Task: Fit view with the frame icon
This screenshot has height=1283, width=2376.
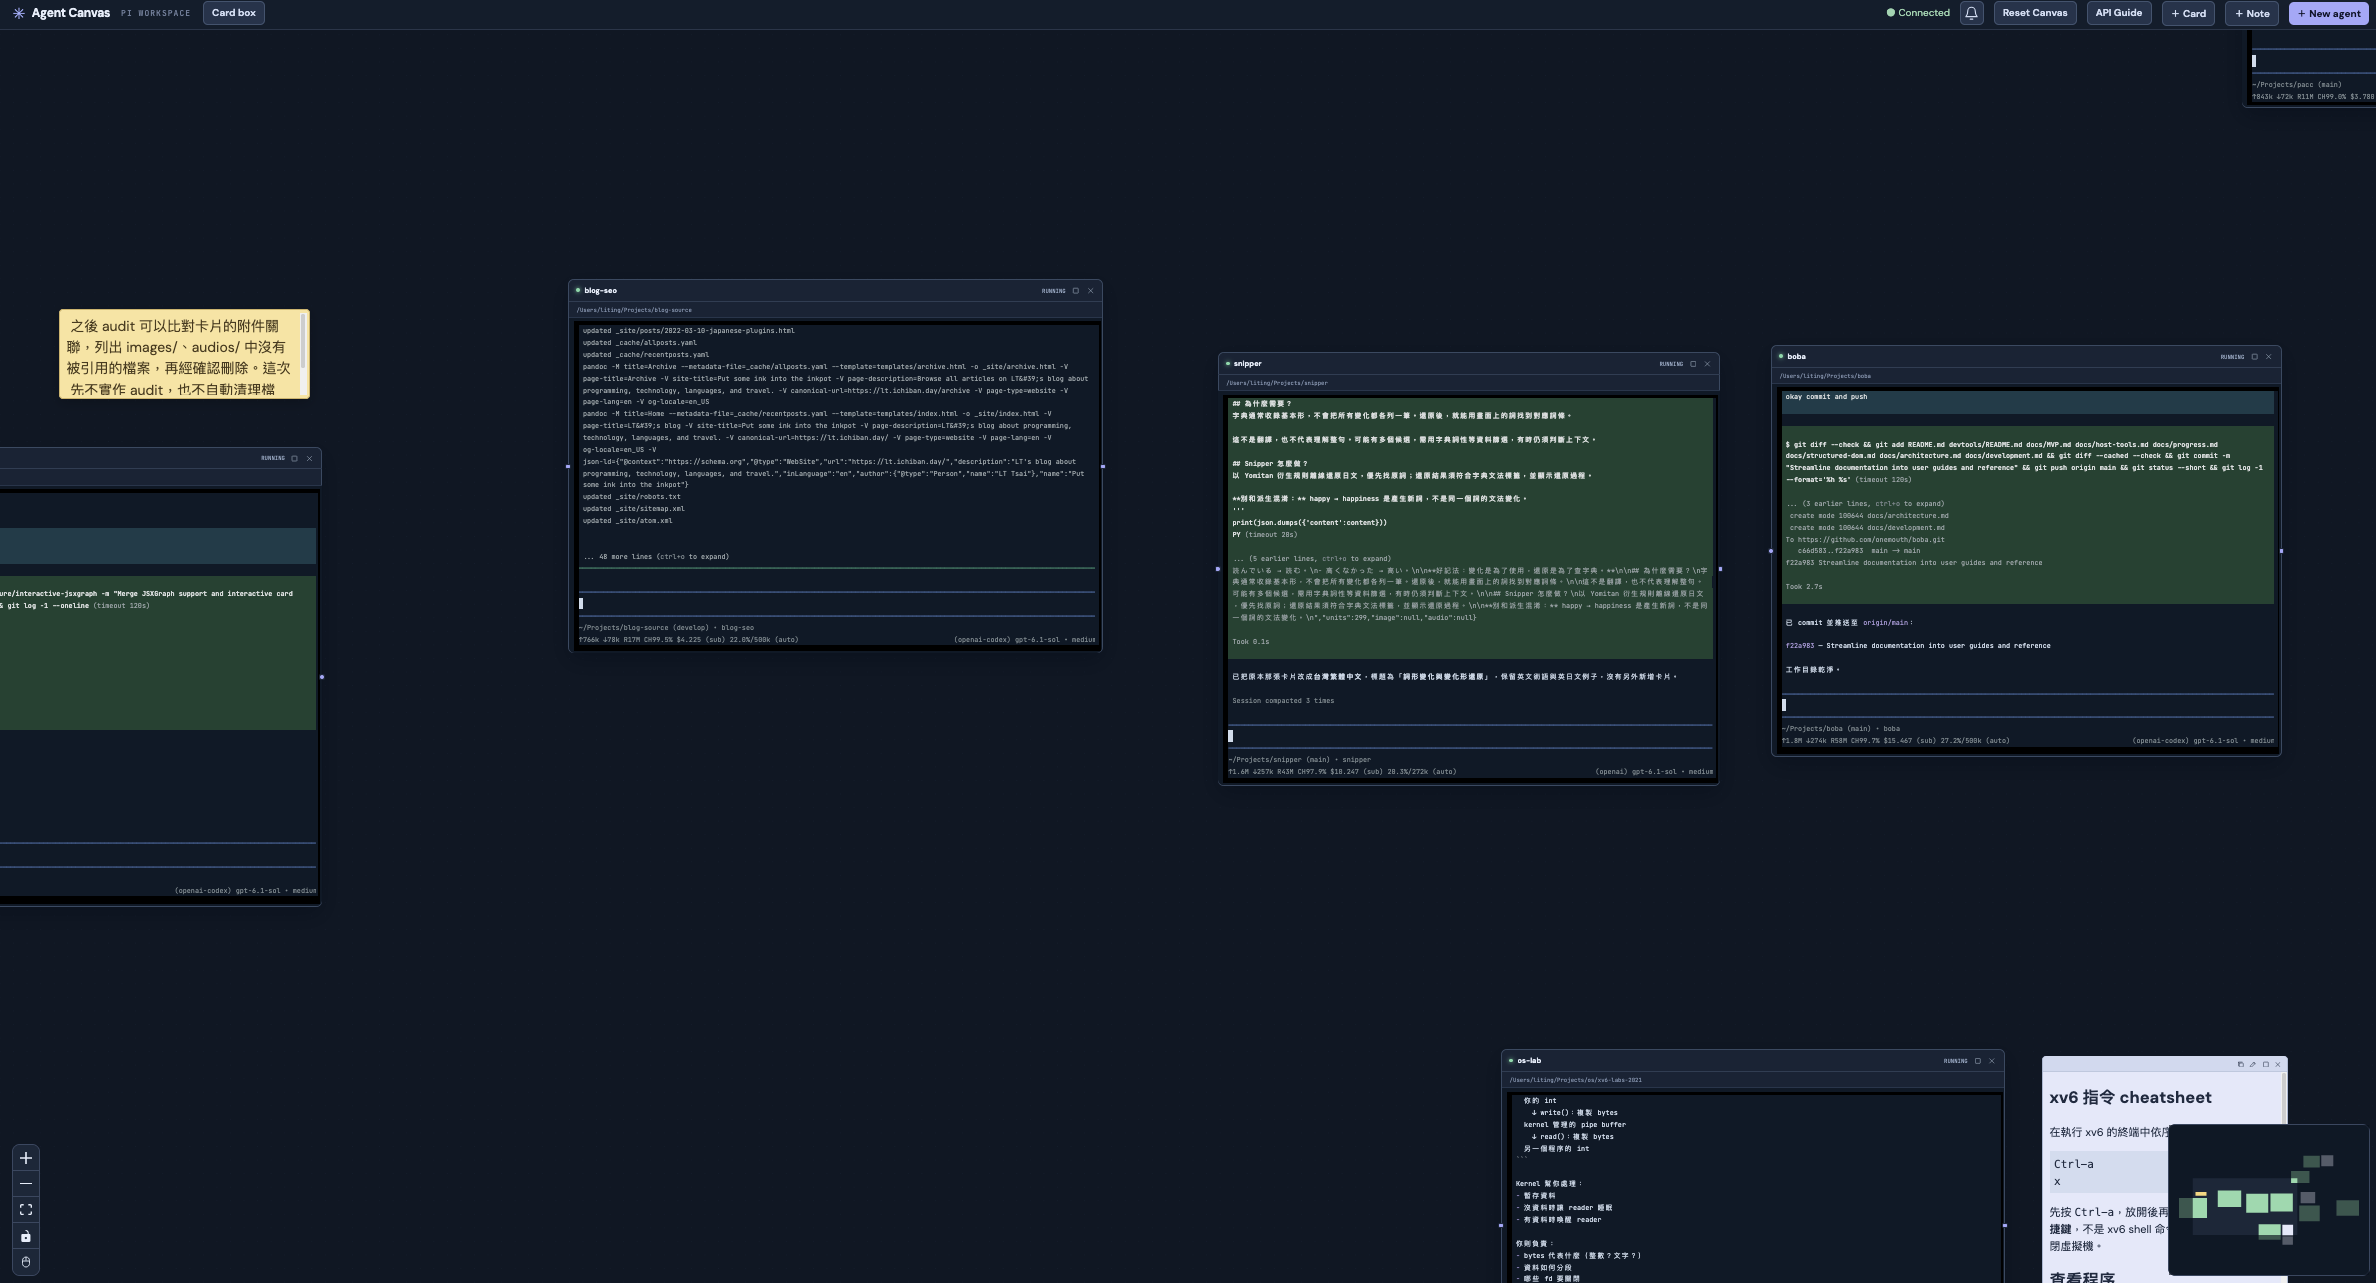Action: point(26,1210)
